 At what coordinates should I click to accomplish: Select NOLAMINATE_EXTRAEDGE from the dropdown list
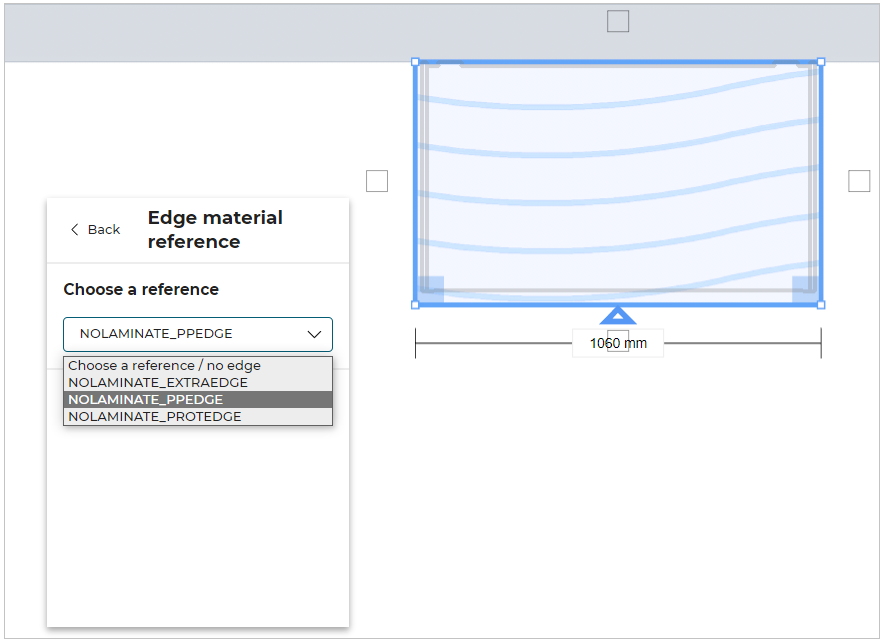[157, 382]
